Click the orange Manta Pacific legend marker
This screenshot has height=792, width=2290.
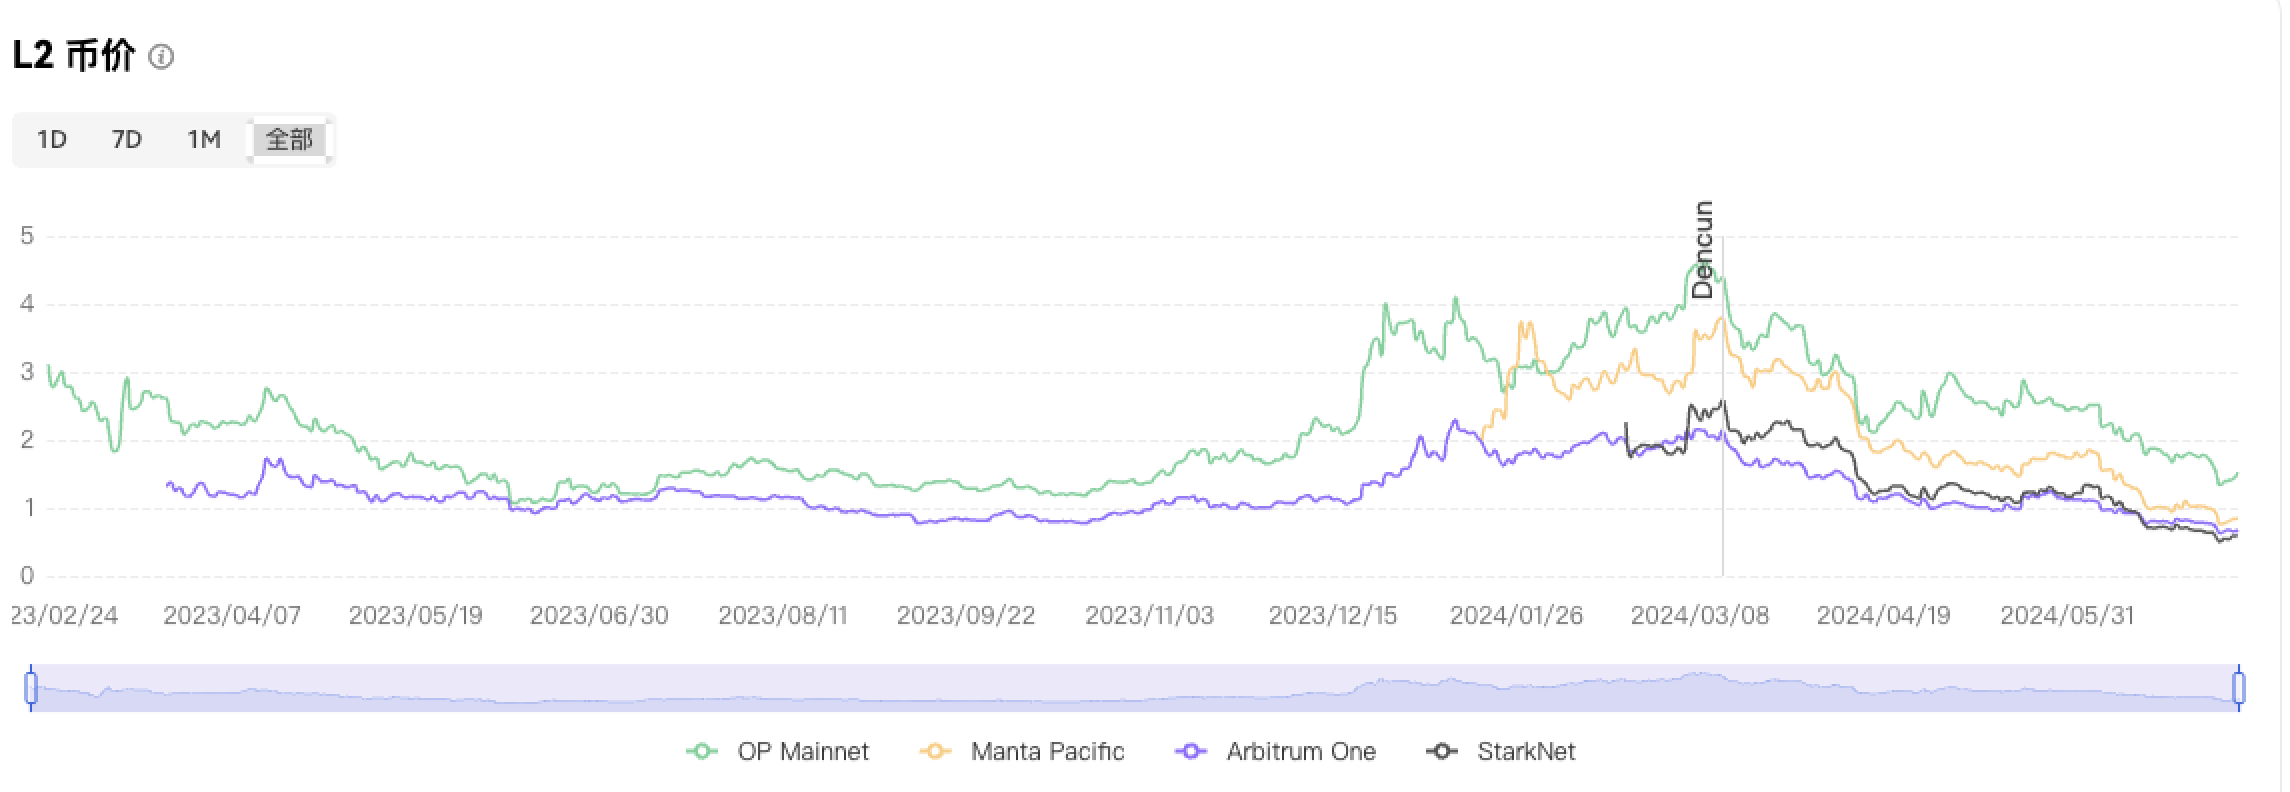tap(936, 751)
